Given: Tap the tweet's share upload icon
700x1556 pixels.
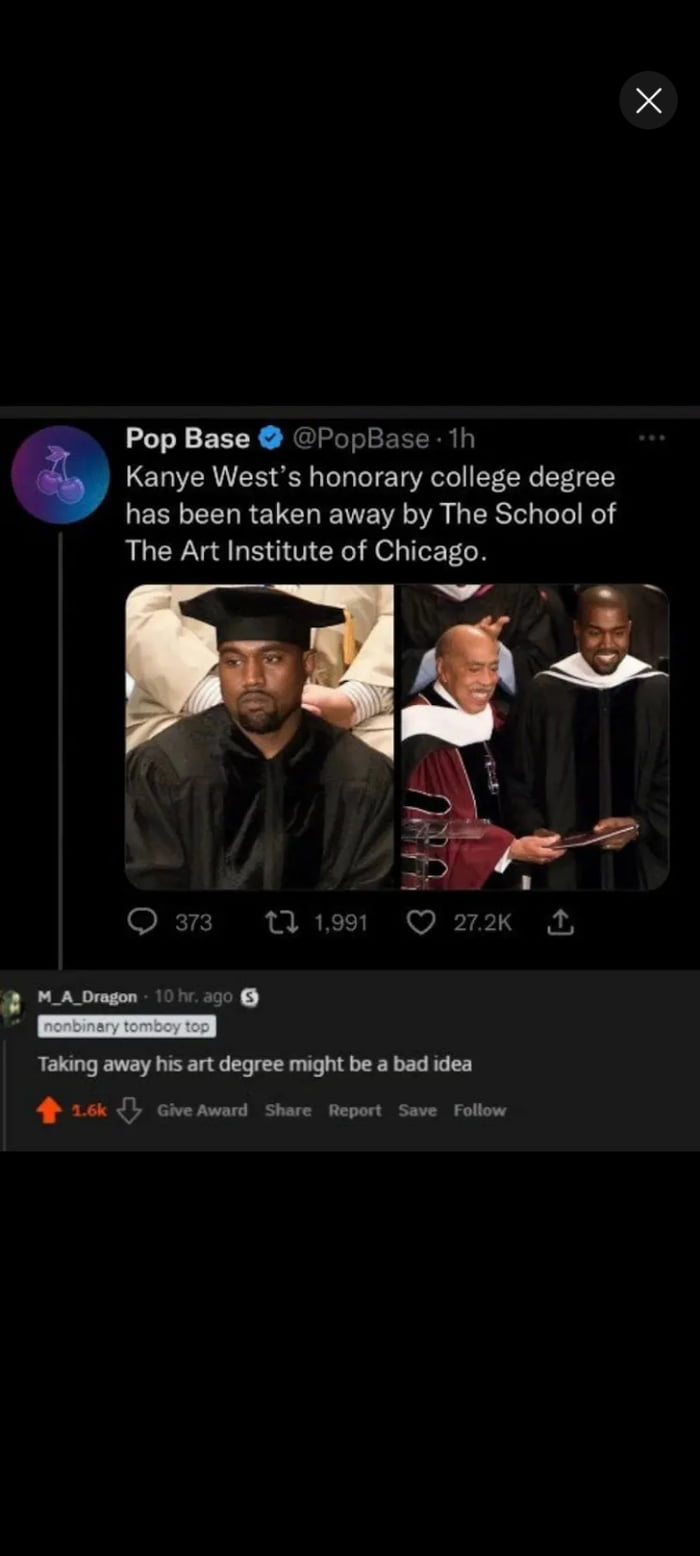Looking at the screenshot, I should pyautogui.click(x=560, y=922).
